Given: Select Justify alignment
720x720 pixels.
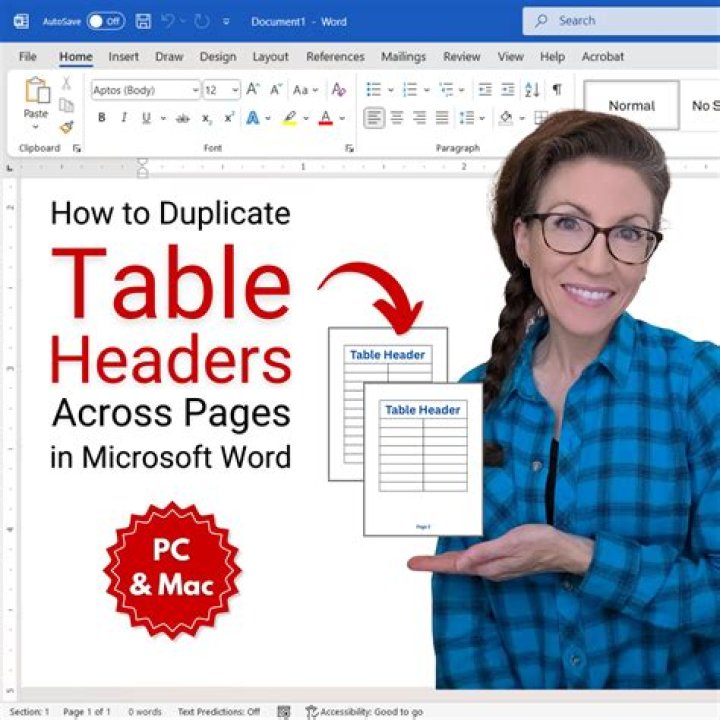Looking at the screenshot, I should click(x=442, y=118).
